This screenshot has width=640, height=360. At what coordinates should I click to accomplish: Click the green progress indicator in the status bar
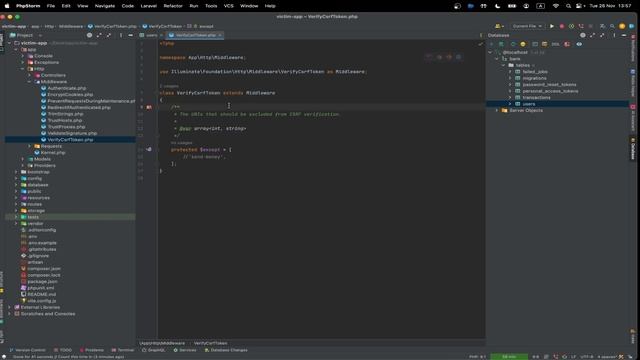click(x=509, y=356)
